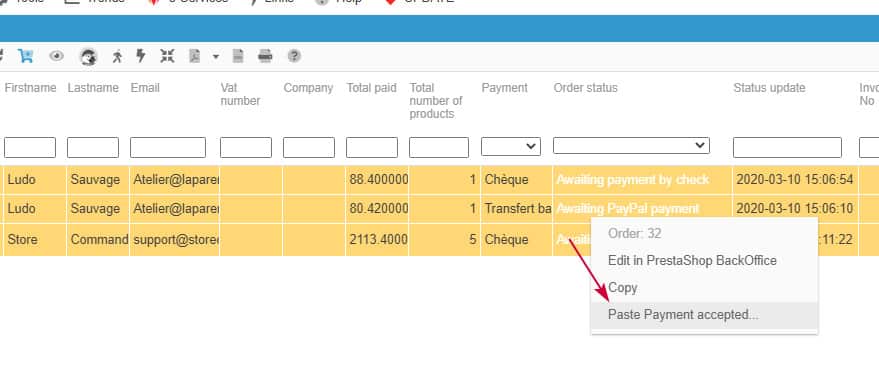Click the Status update filter input field
879x389 pixels.
point(788,147)
